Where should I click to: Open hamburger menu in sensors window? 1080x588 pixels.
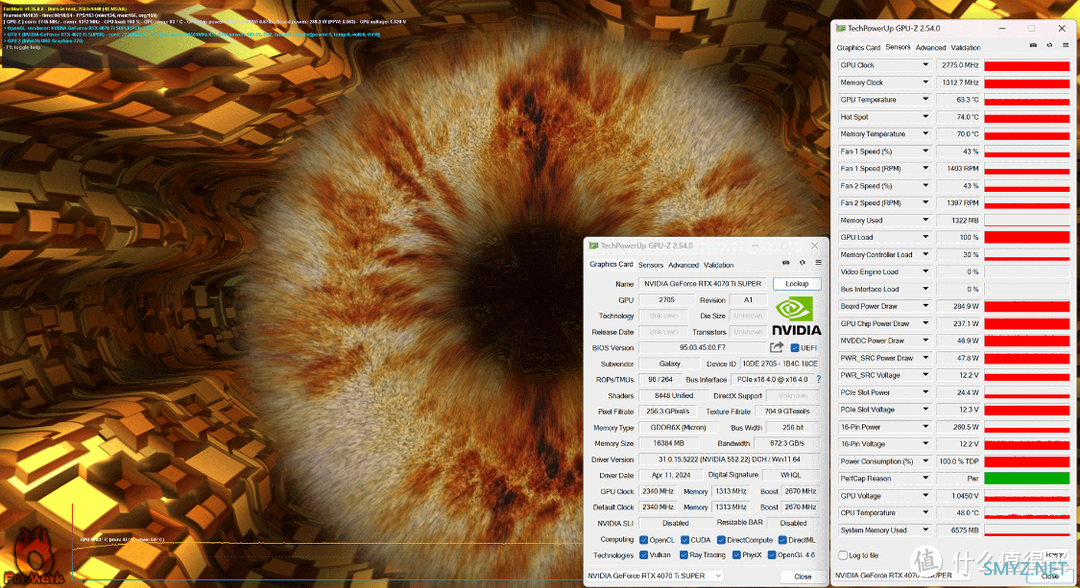1066,45
